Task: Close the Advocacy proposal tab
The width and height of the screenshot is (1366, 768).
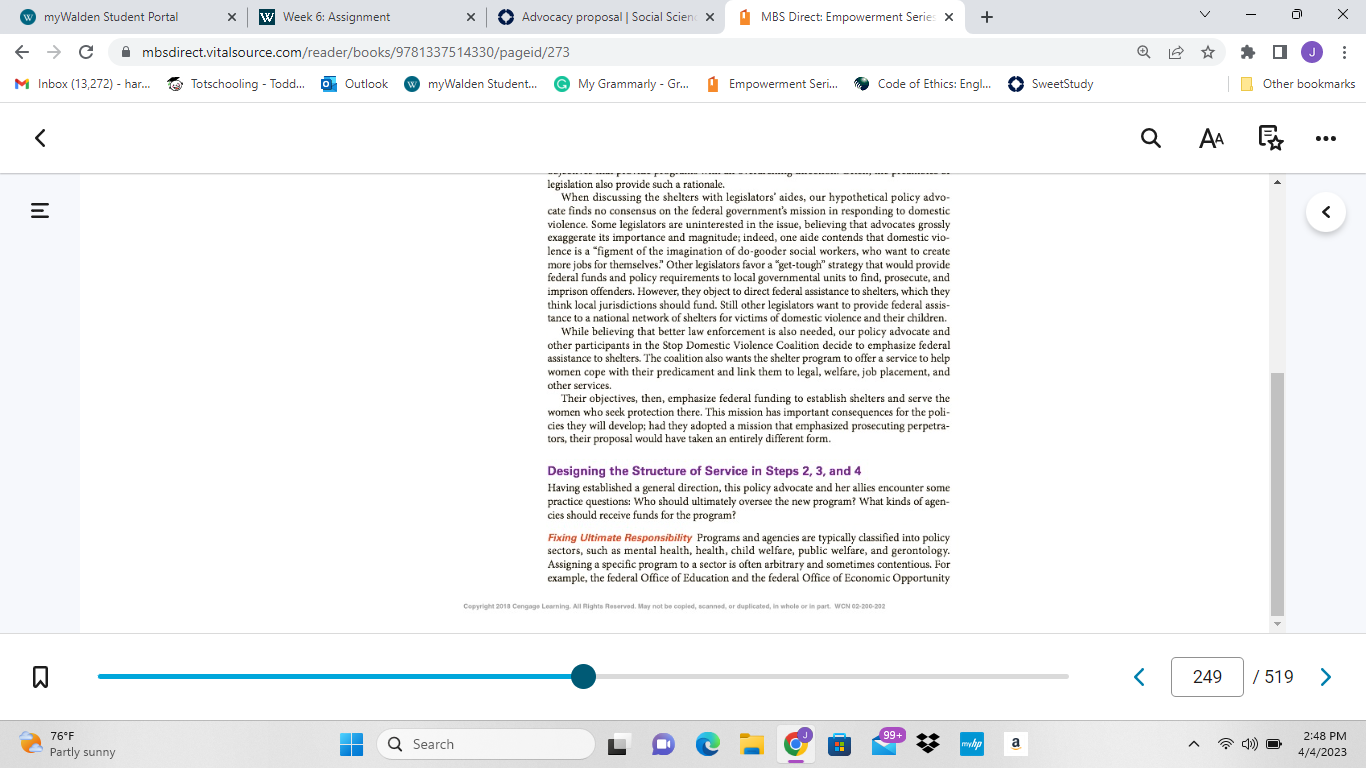Action: click(x=710, y=17)
